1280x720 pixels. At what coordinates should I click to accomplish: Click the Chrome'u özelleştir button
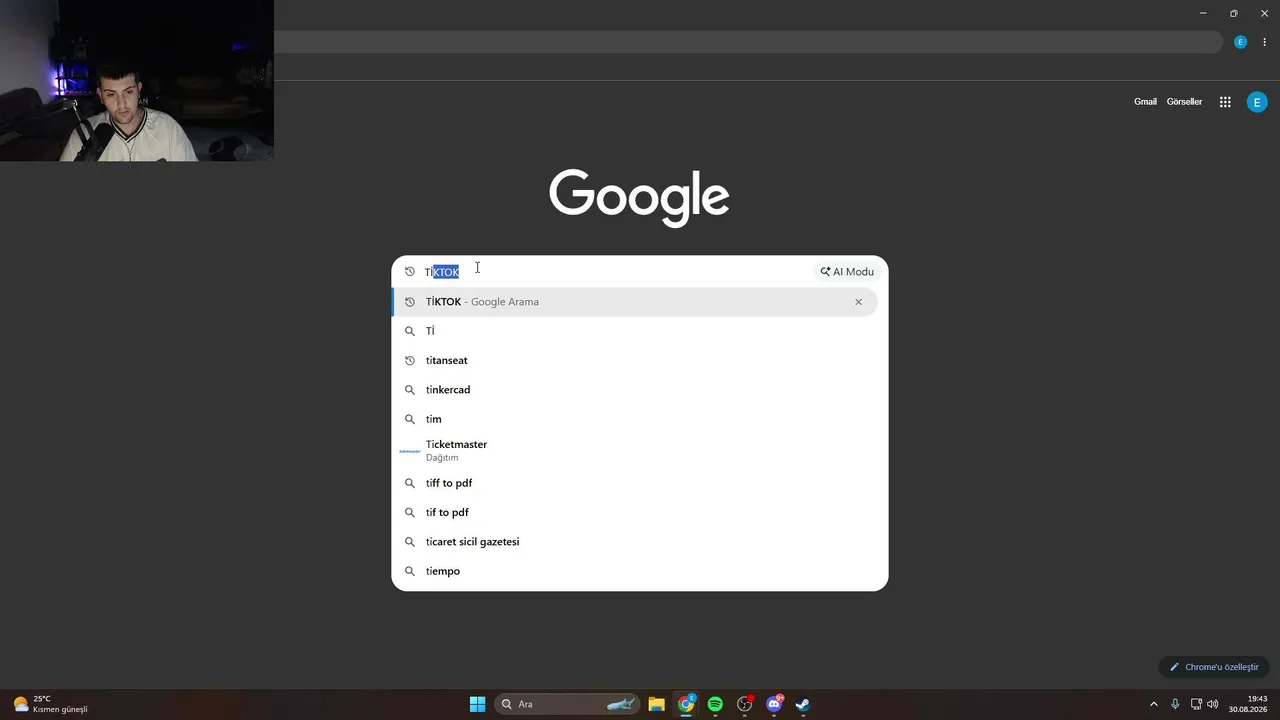coord(1214,667)
